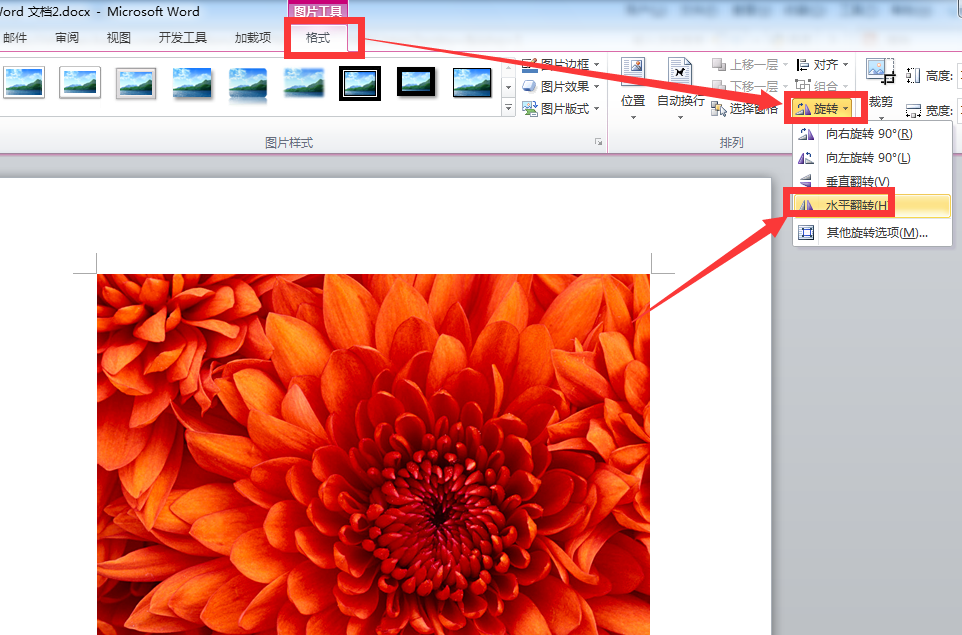
Task: Move down one row in the picture styles gallery
Action: (508, 88)
